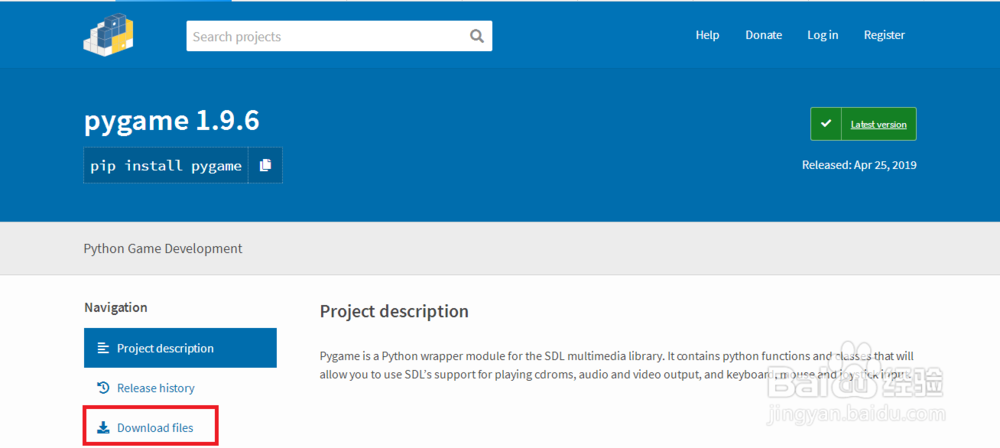The width and height of the screenshot is (1000, 448).
Task: Click the Python Game Development summary text
Action: pyautogui.click(x=163, y=248)
